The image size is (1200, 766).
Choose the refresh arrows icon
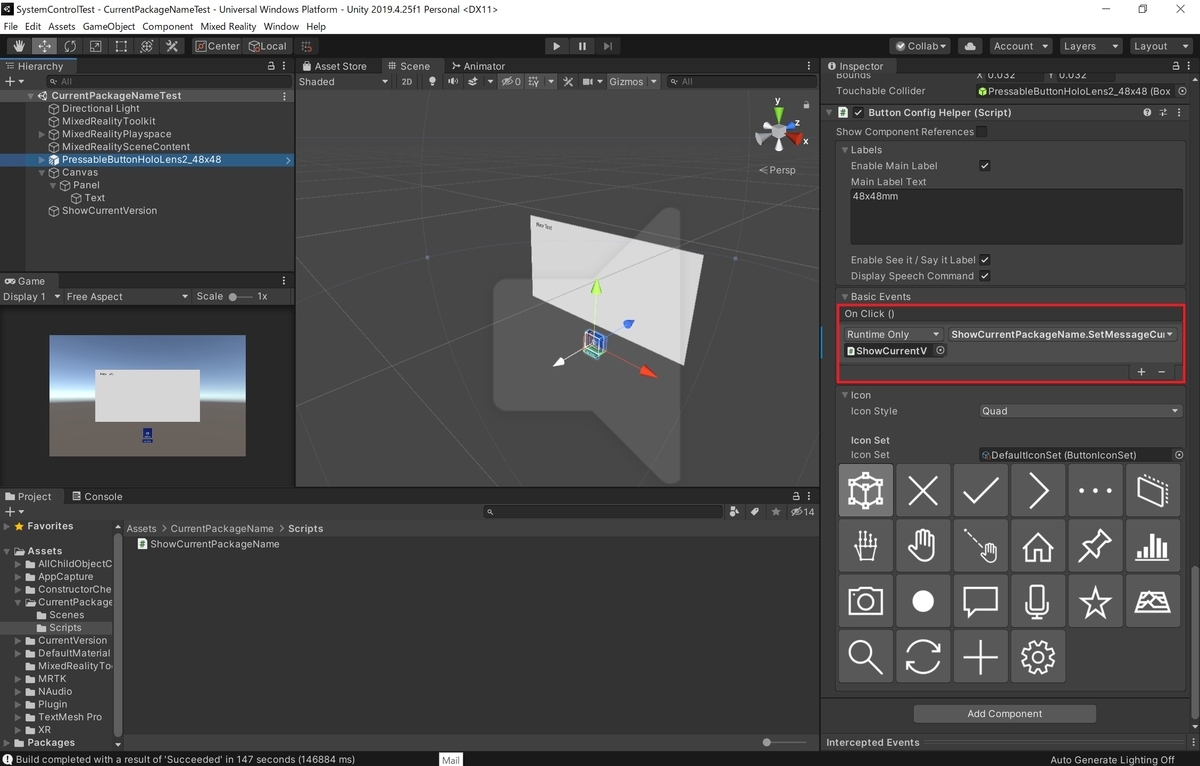pos(923,657)
